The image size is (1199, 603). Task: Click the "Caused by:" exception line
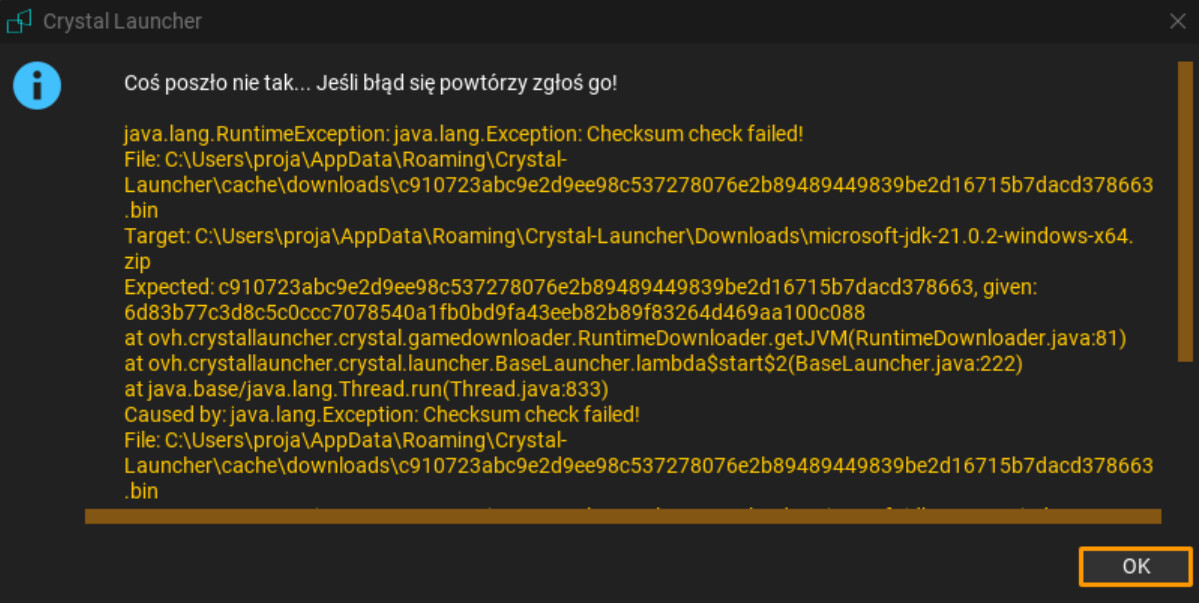click(381, 414)
